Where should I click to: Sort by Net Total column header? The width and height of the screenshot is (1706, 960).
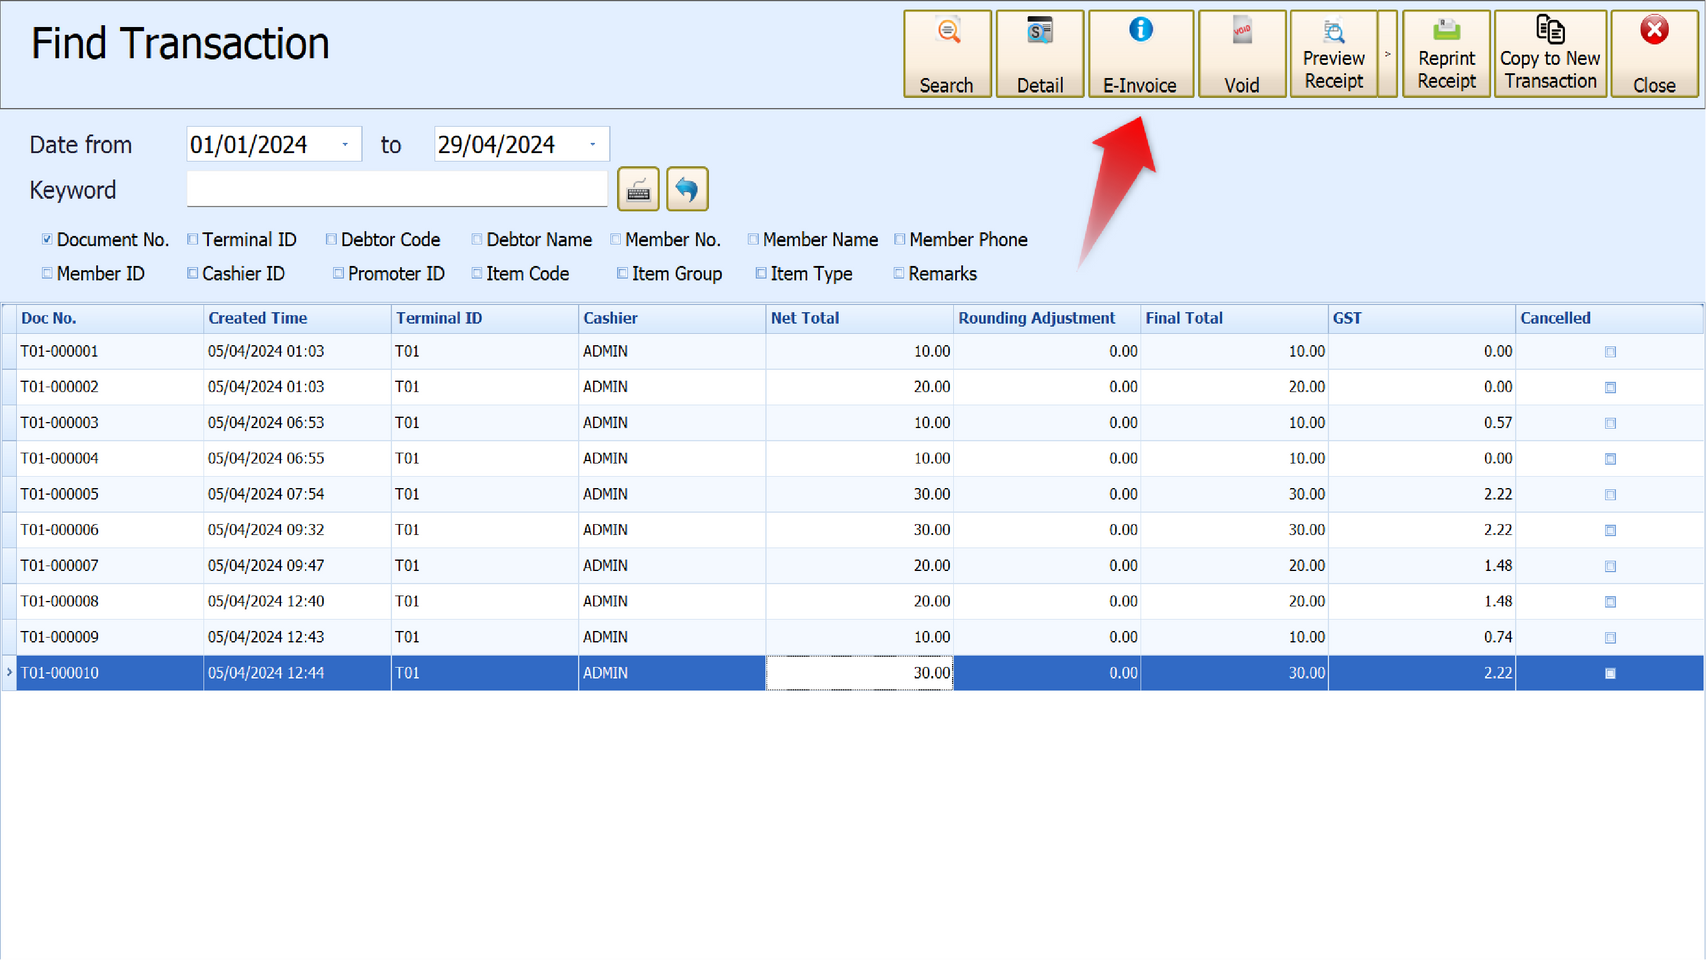coord(860,318)
